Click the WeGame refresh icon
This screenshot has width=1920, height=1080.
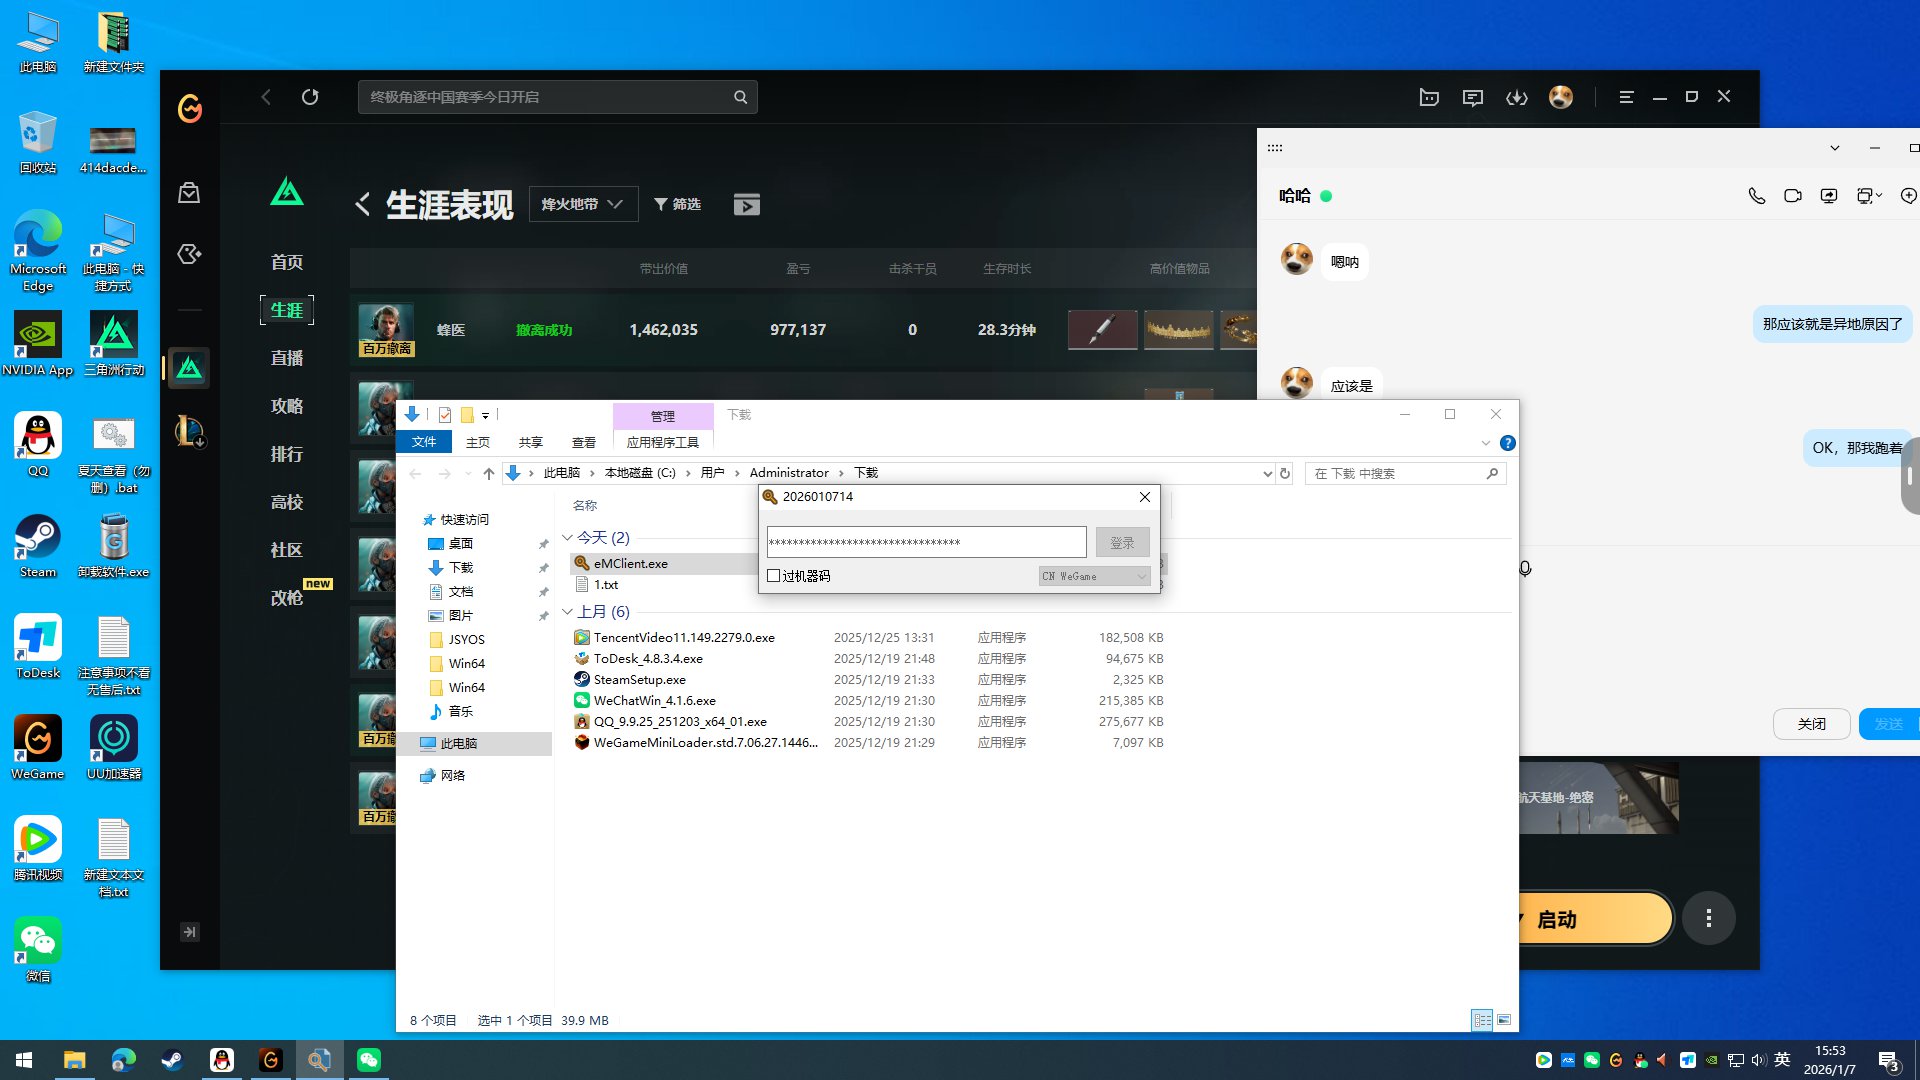pyautogui.click(x=310, y=97)
